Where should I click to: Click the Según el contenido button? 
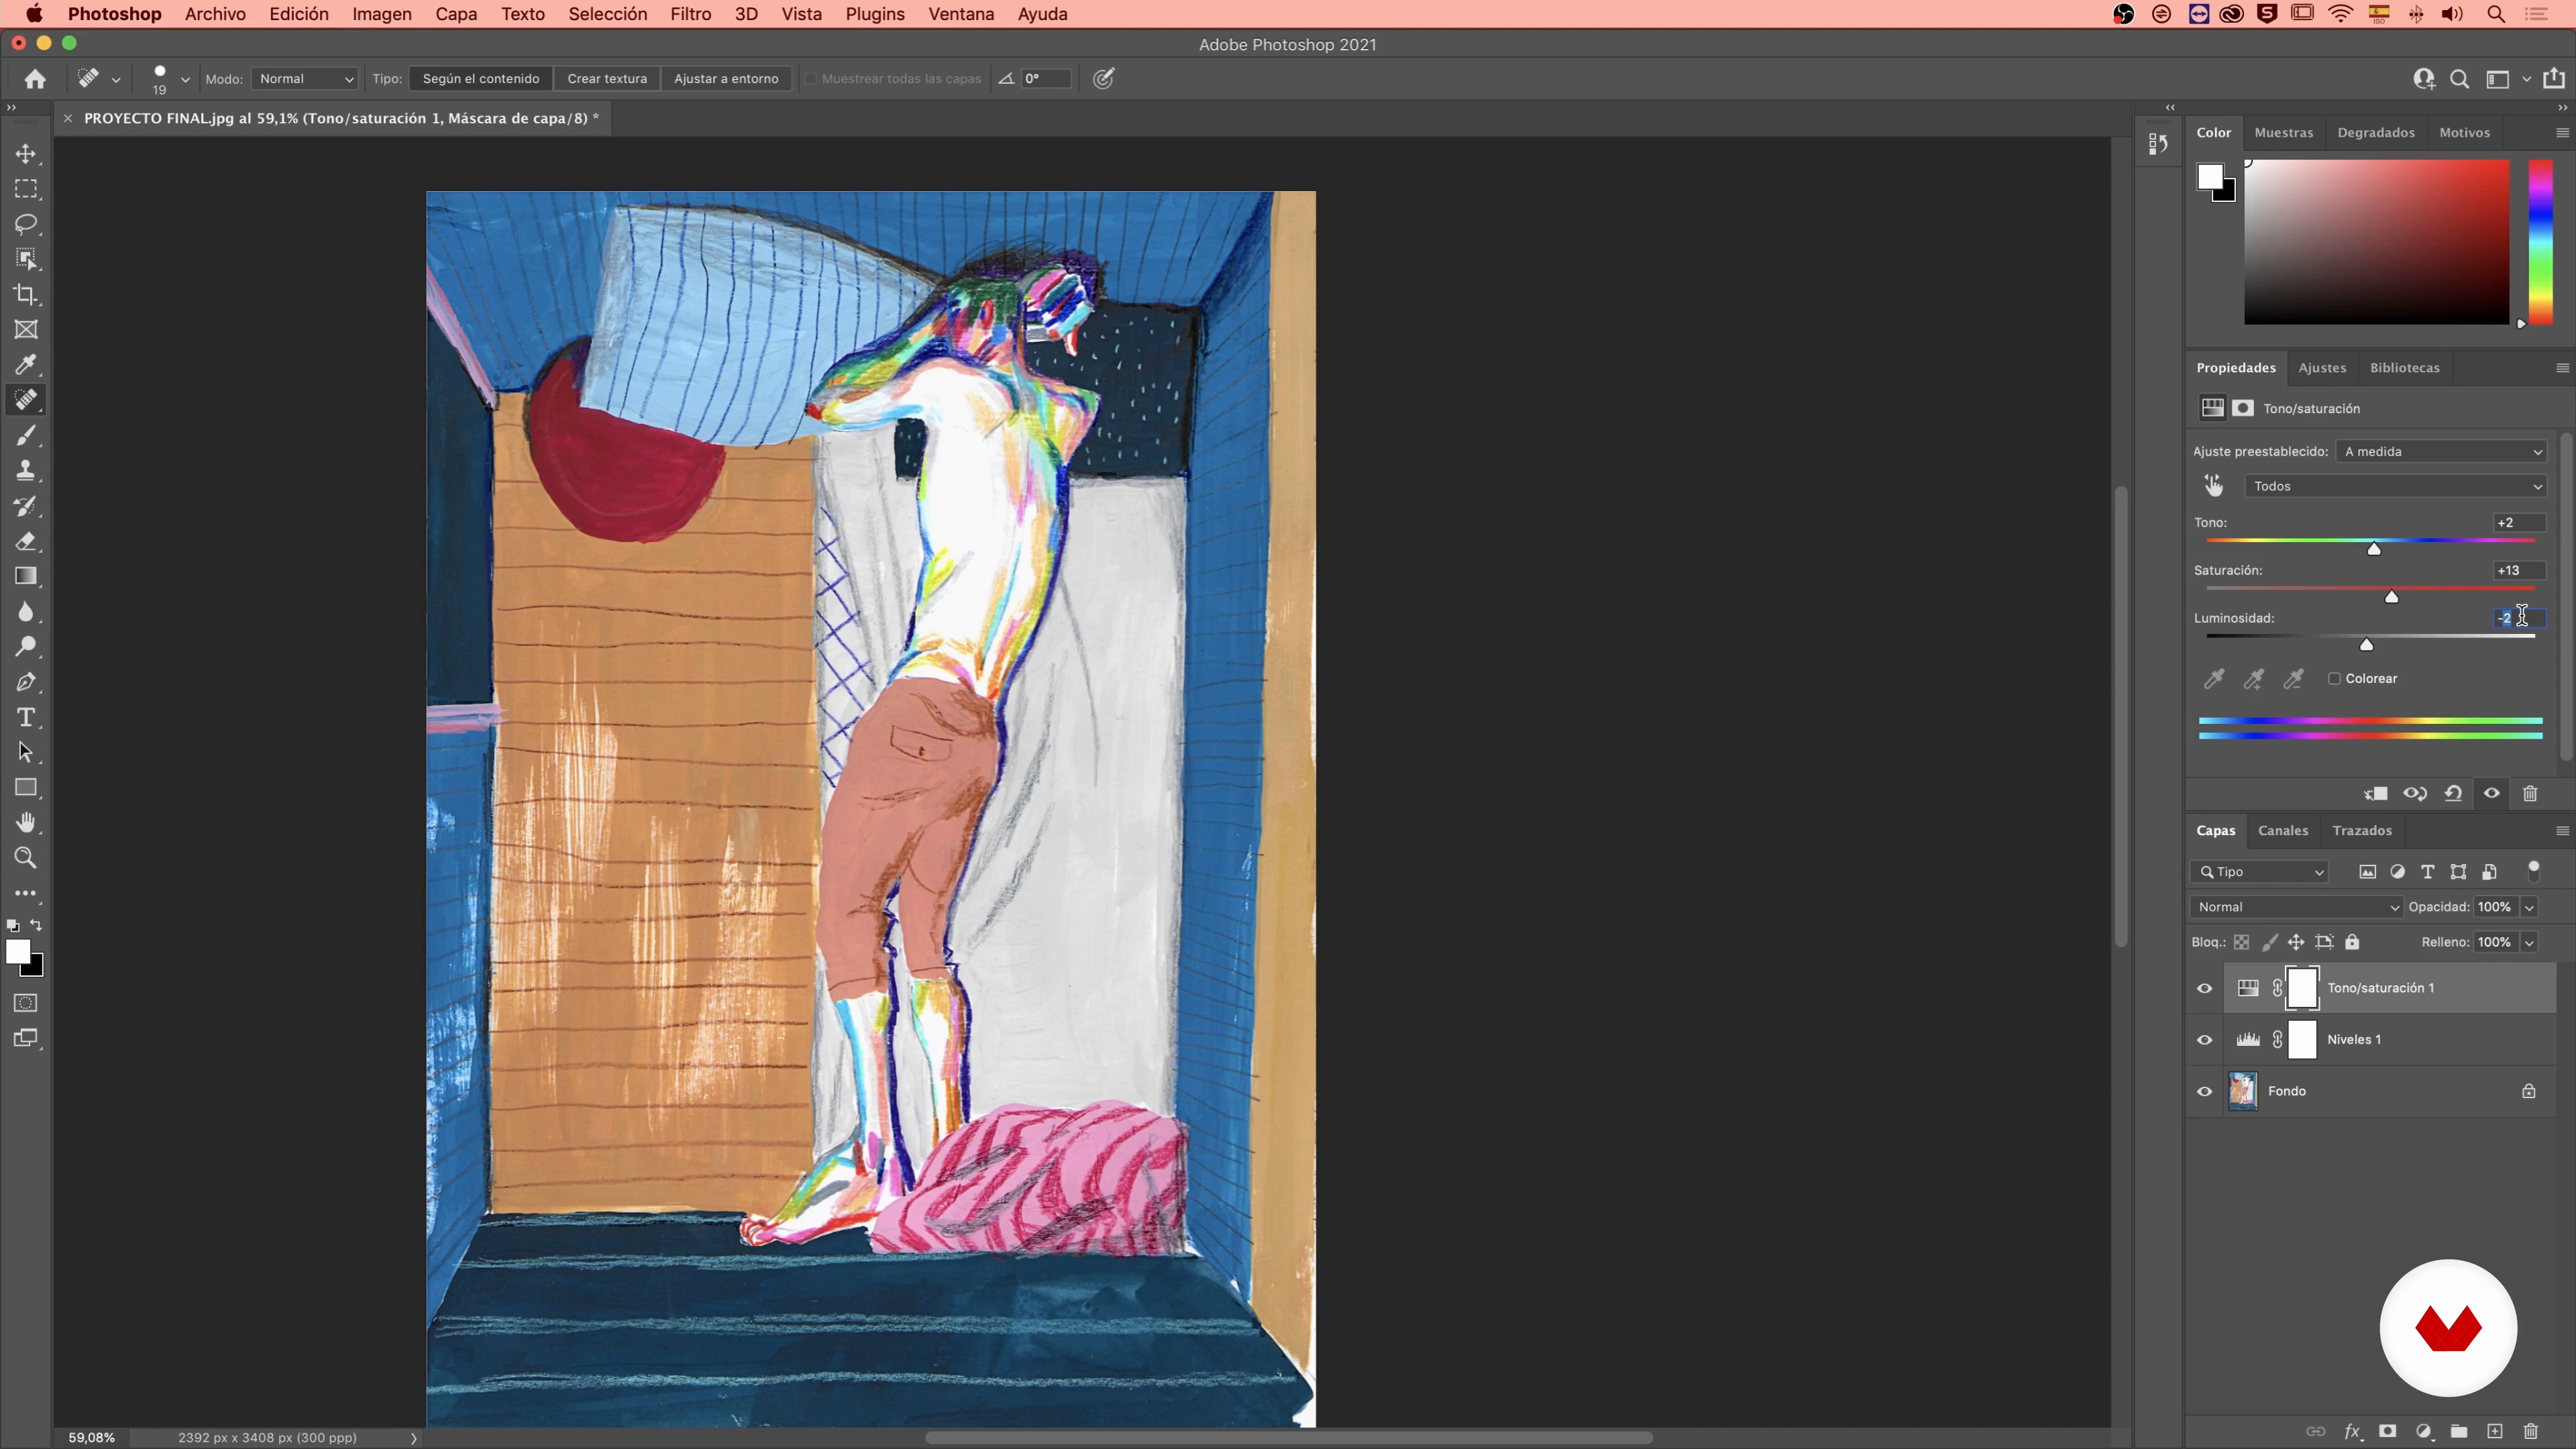point(481,79)
